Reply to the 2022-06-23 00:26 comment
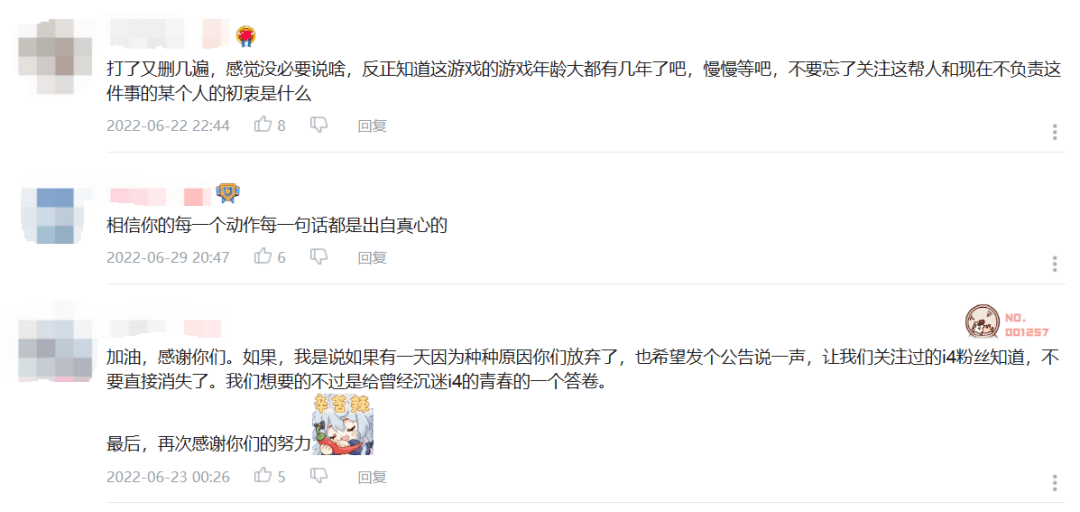1080x512 pixels. [x=372, y=476]
